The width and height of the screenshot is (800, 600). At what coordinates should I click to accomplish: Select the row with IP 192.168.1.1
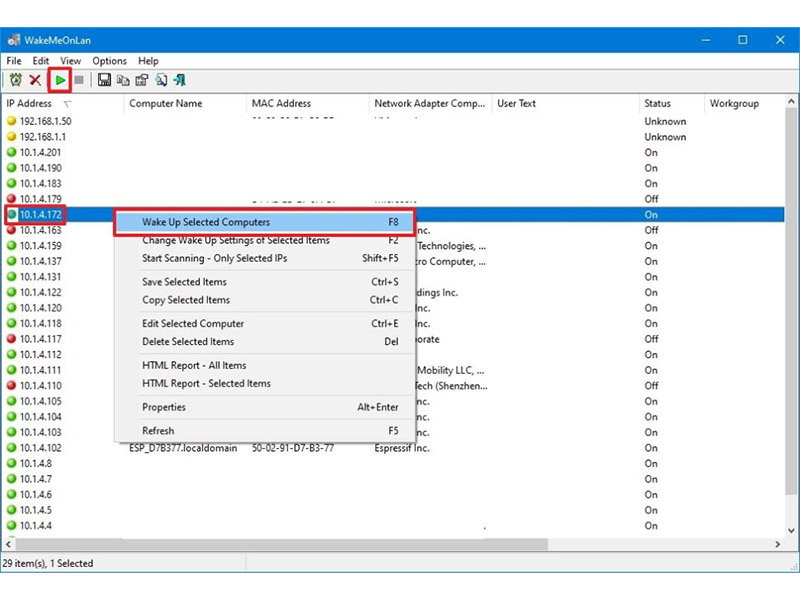(393, 137)
